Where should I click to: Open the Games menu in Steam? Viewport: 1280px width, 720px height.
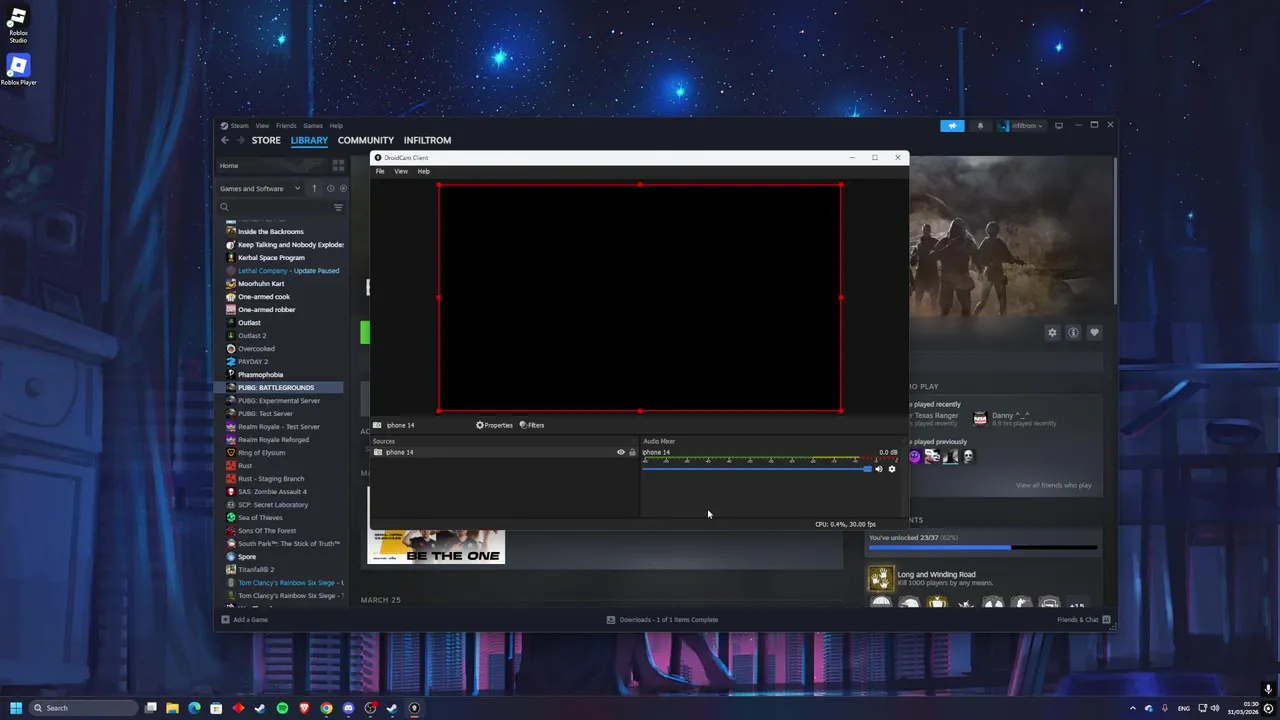click(313, 126)
